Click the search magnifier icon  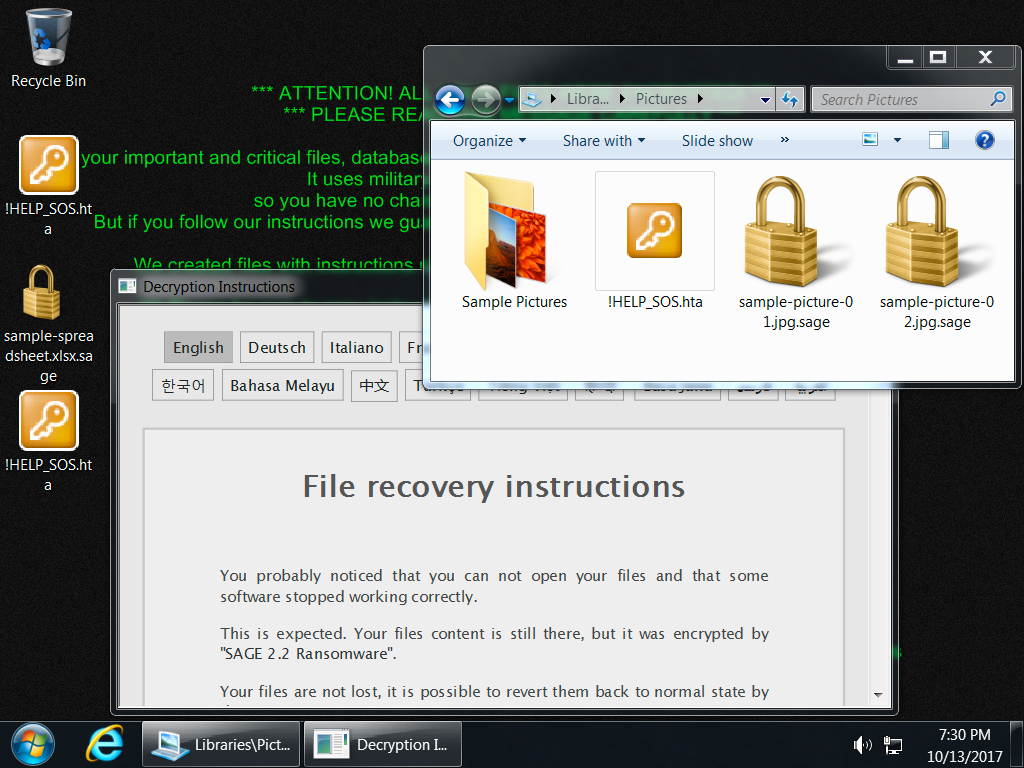pyautogui.click(x=998, y=99)
